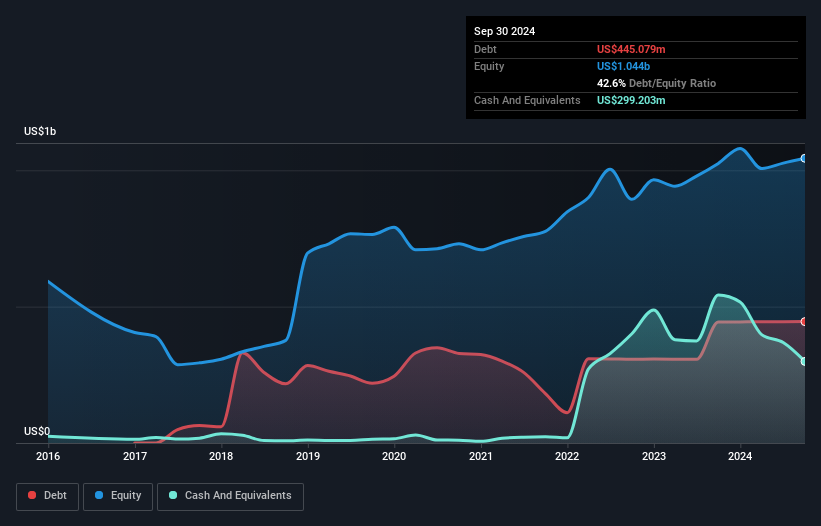821x526 pixels.
Task: Click the 2020 x-axis label
Action: coord(394,456)
